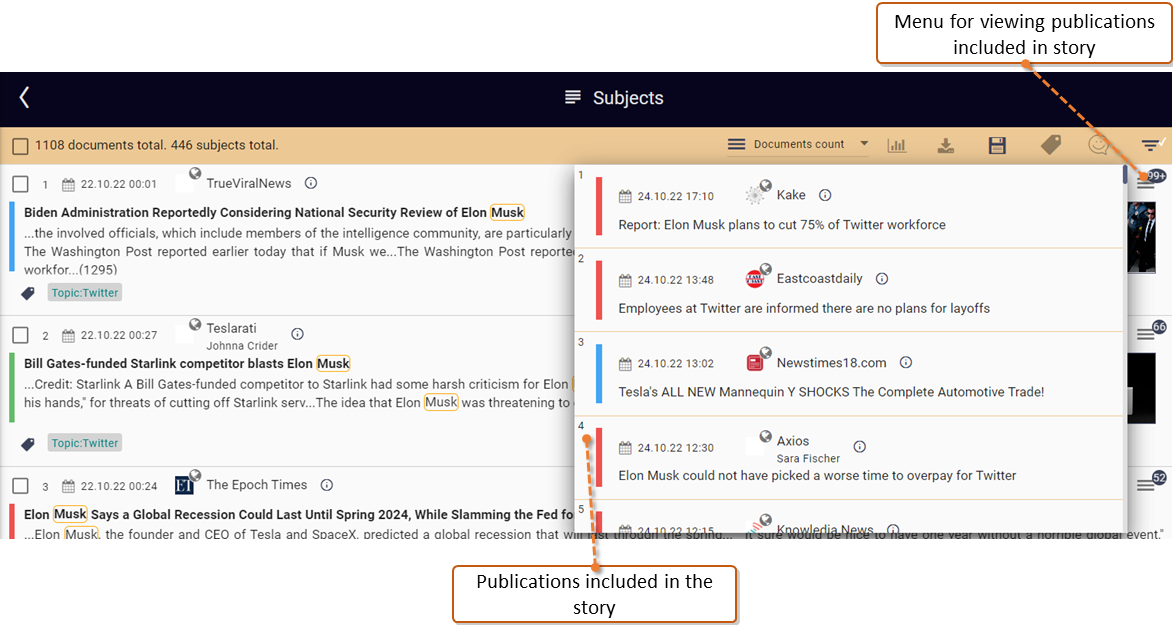Viewport: 1173px width, 625px height.
Task: Show info for Teslarati source
Action: pyautogui.click(x=297, y=334)
